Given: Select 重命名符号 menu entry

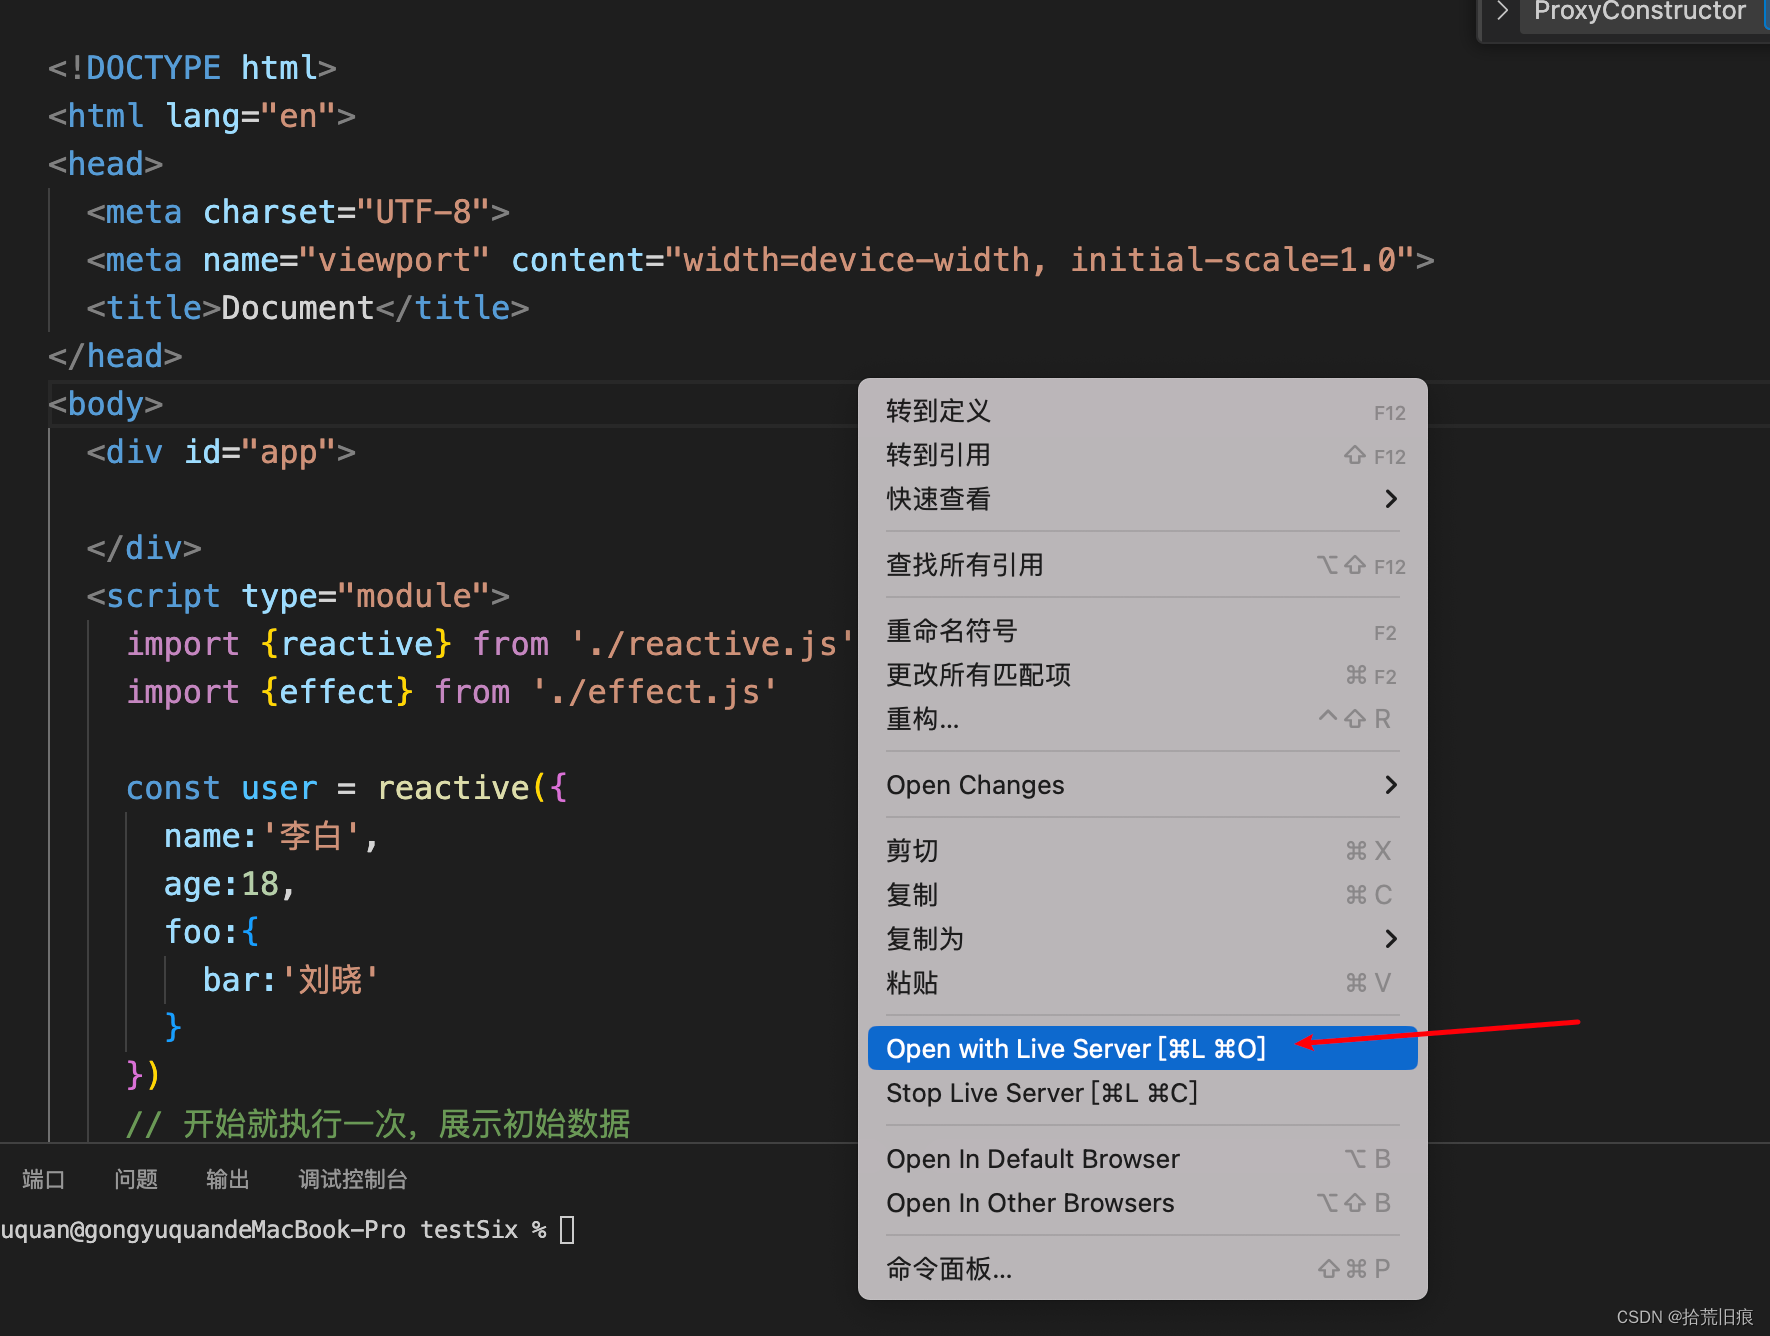Looking at the screenshot, I should pyautogui.click(x=1142, y=631).
